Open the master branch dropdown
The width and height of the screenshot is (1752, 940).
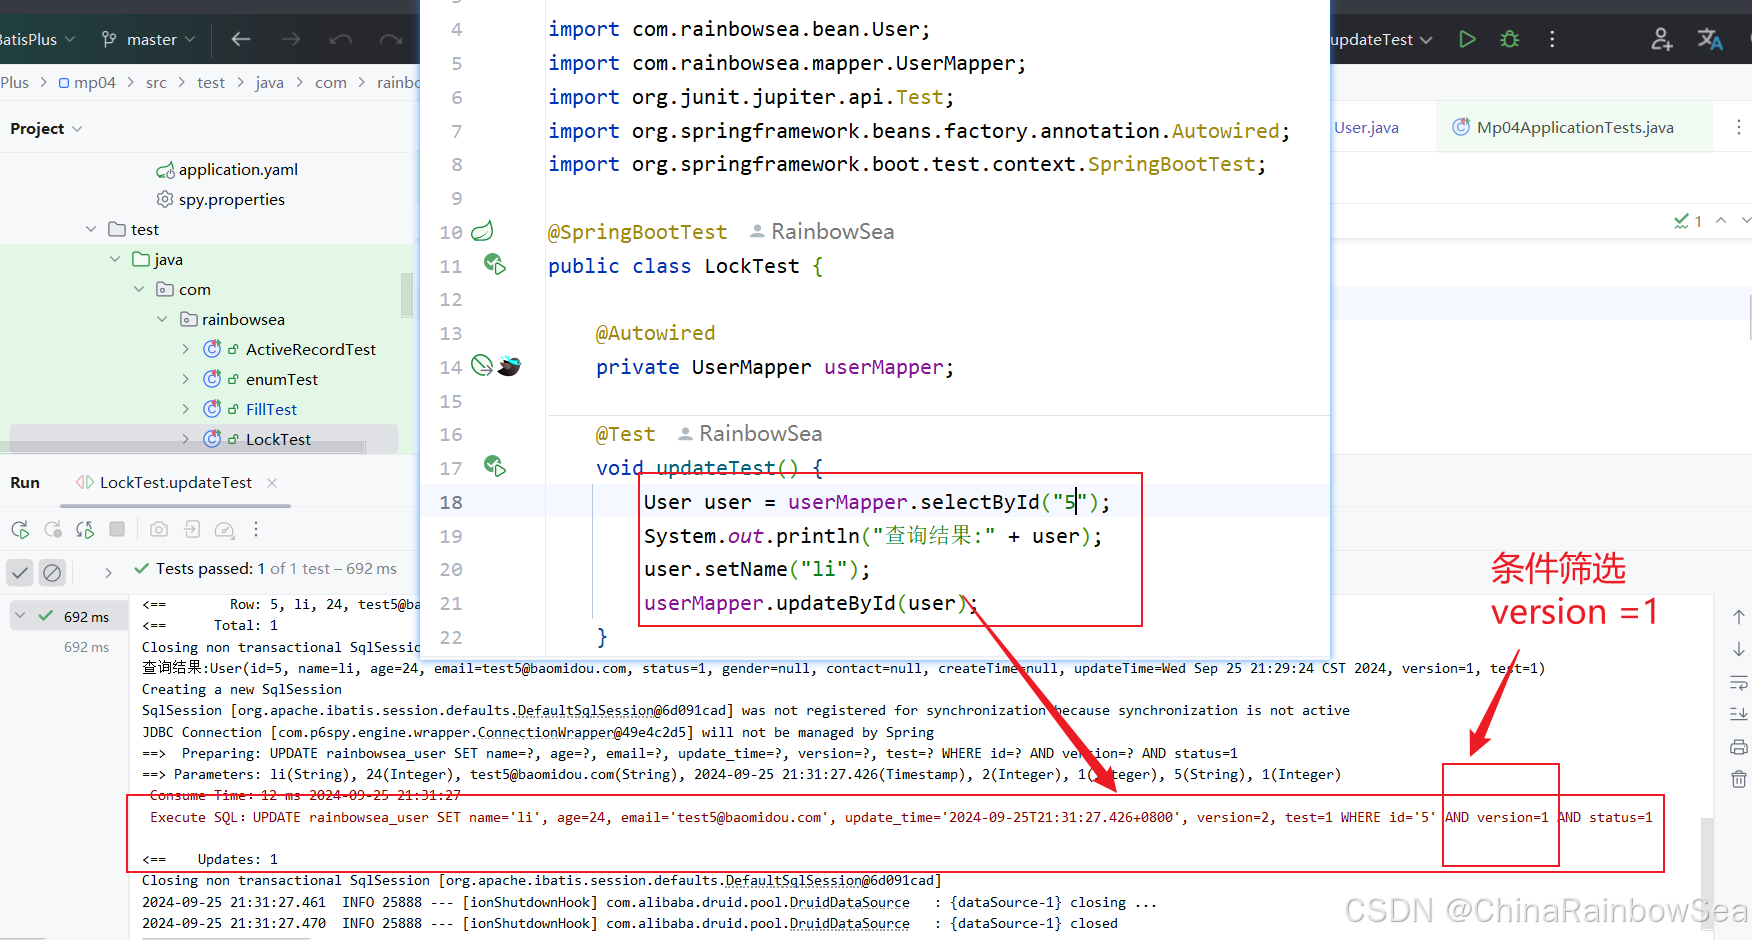[x=149, y=39]
